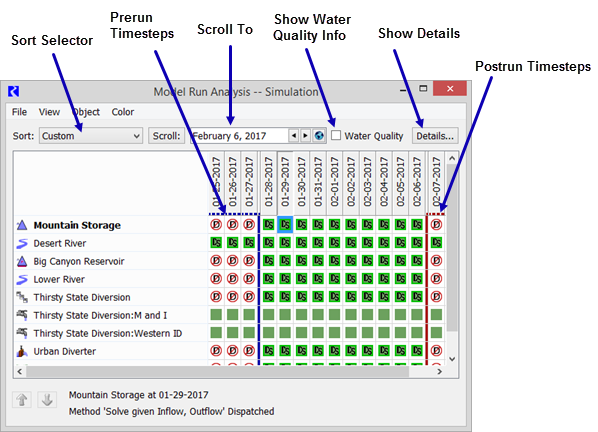Screen dimensions: 598x432
Task: Open the Sort dropdown showing Custom
Action: pos(91,136)
